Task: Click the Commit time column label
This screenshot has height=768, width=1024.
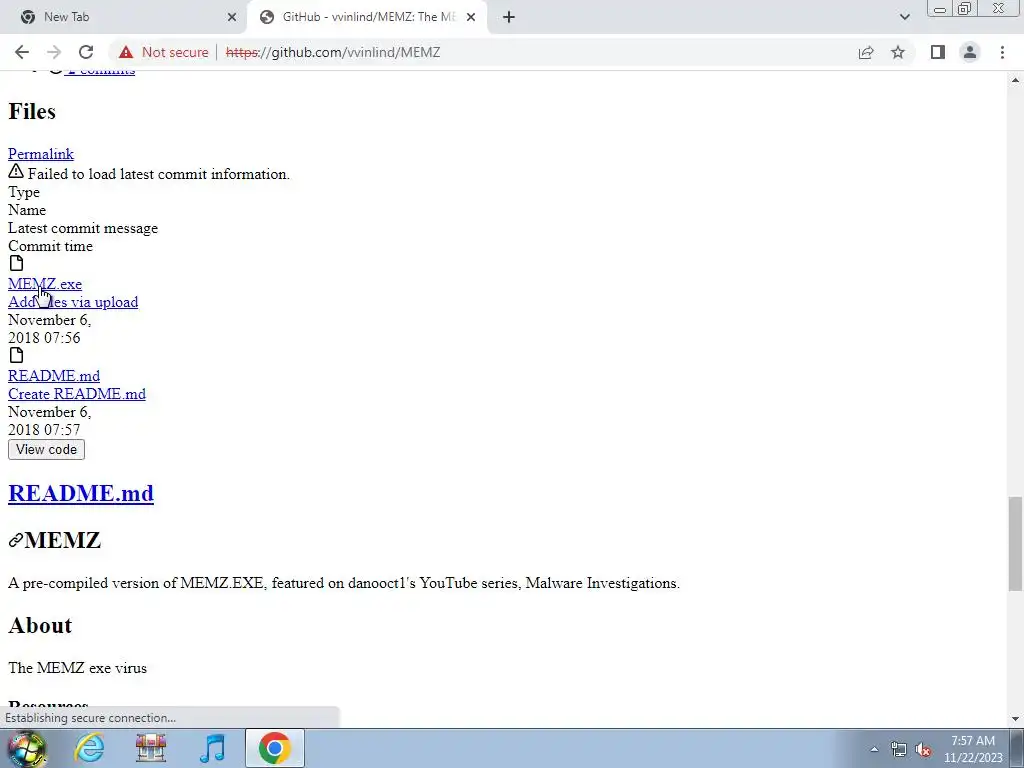Action: (50, 246)
